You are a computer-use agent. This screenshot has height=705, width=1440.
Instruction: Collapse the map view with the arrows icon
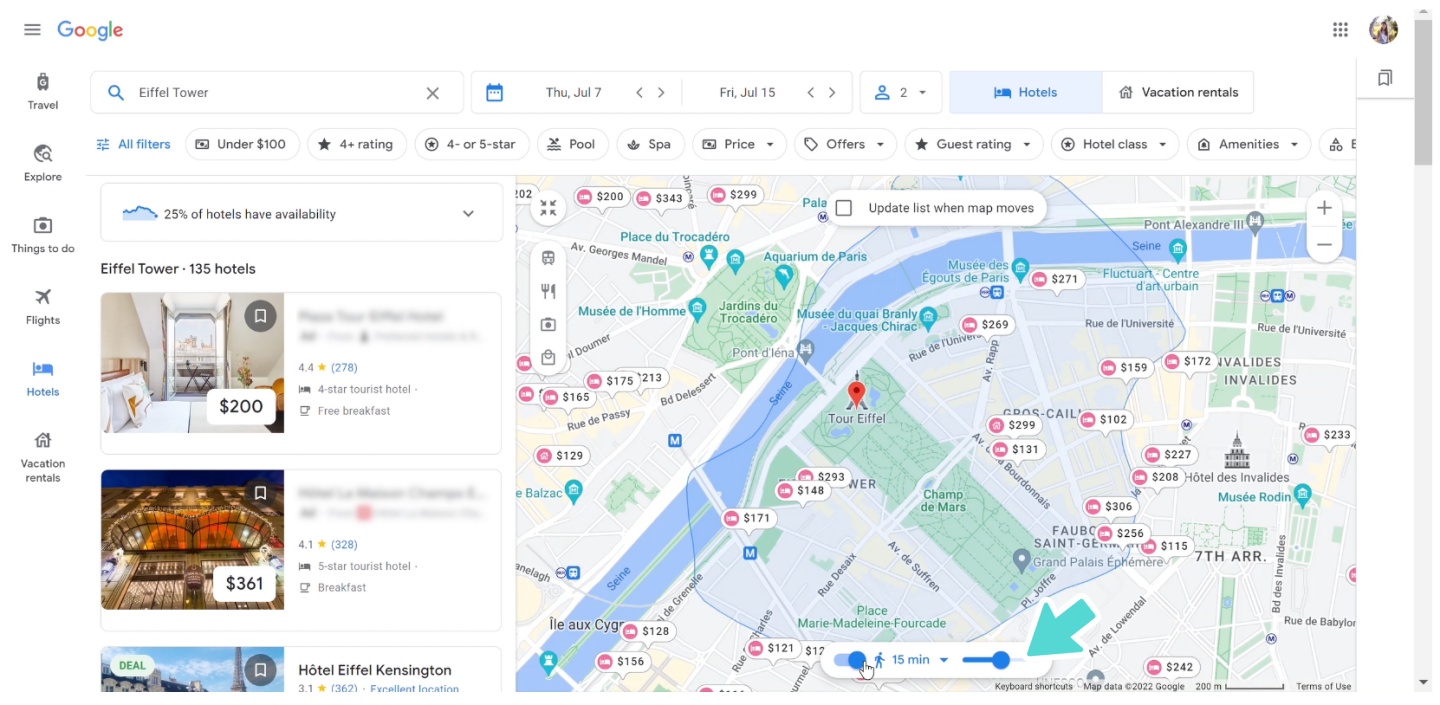pos(548,208)
